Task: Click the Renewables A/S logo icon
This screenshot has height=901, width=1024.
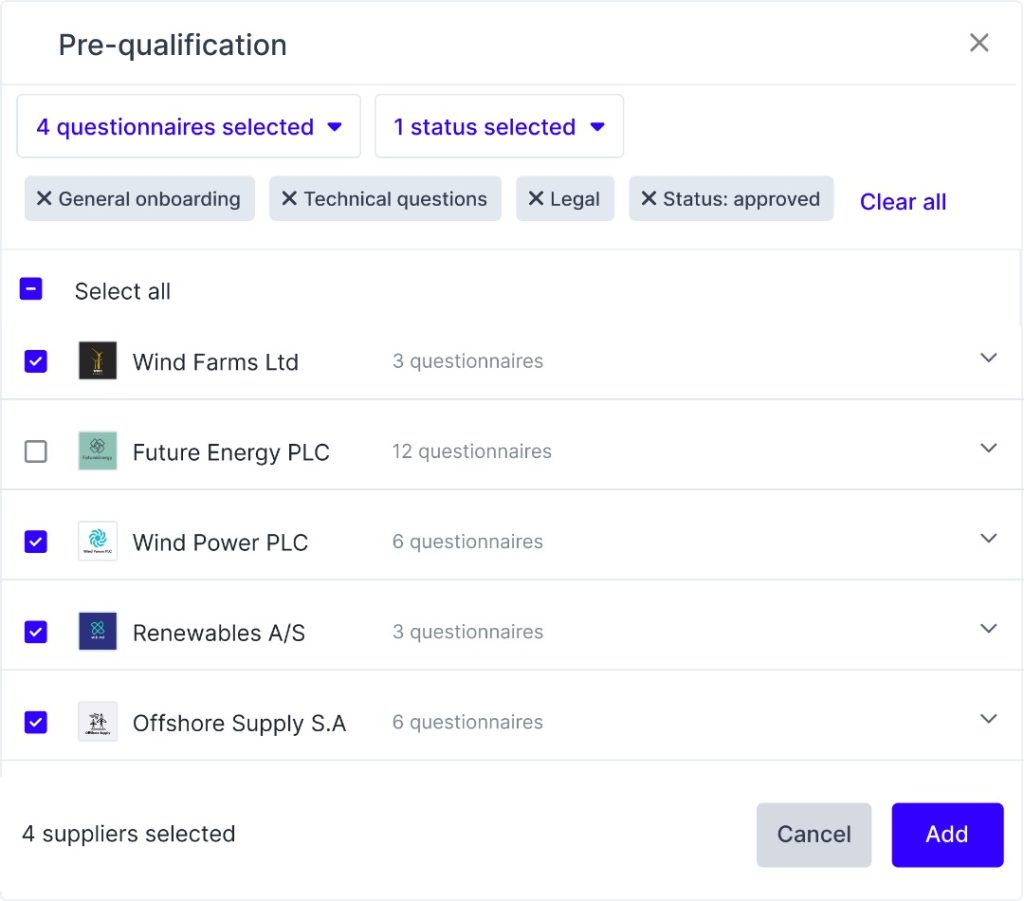Action: point(98,631)
